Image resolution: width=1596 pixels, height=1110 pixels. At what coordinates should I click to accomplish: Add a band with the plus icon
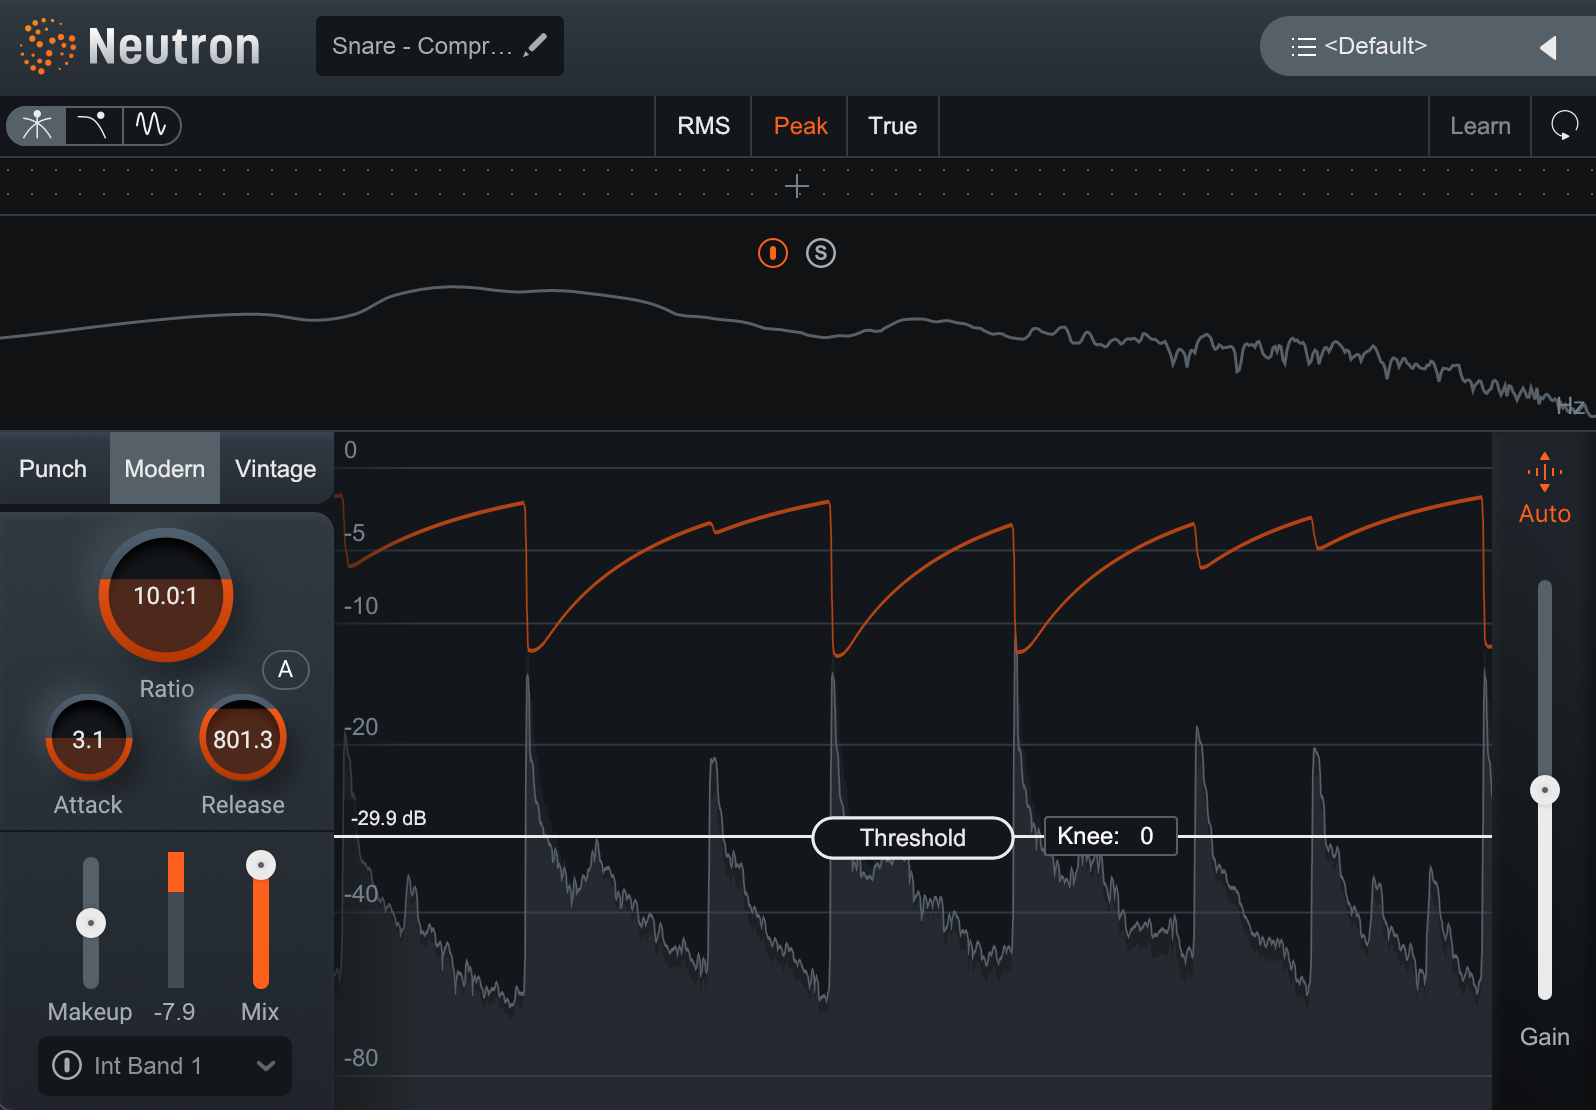797,186
